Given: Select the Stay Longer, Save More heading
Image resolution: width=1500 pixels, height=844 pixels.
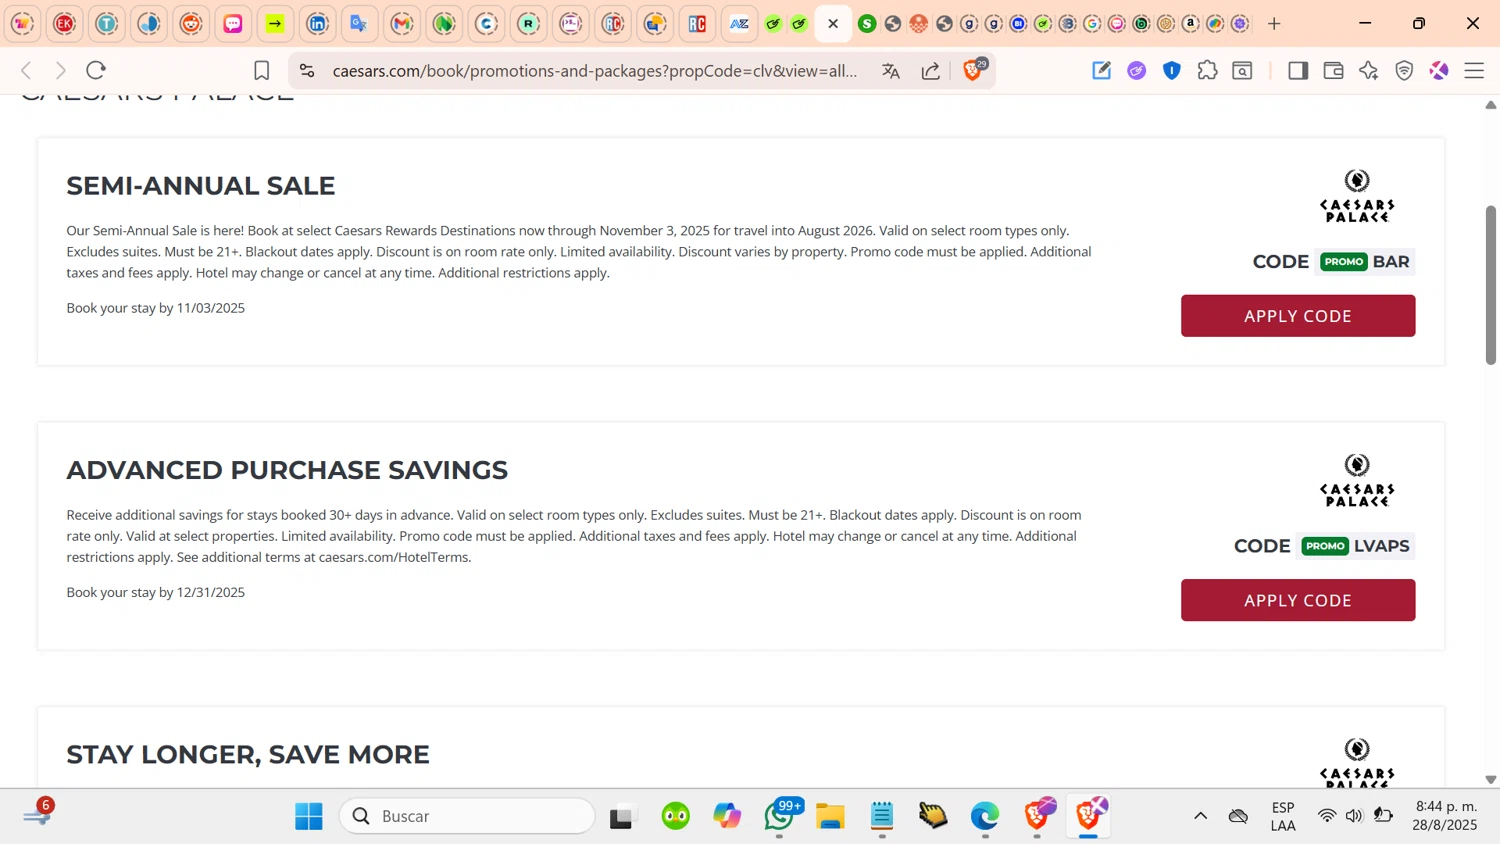Looking at the screenshot, I should coord(248,754).
